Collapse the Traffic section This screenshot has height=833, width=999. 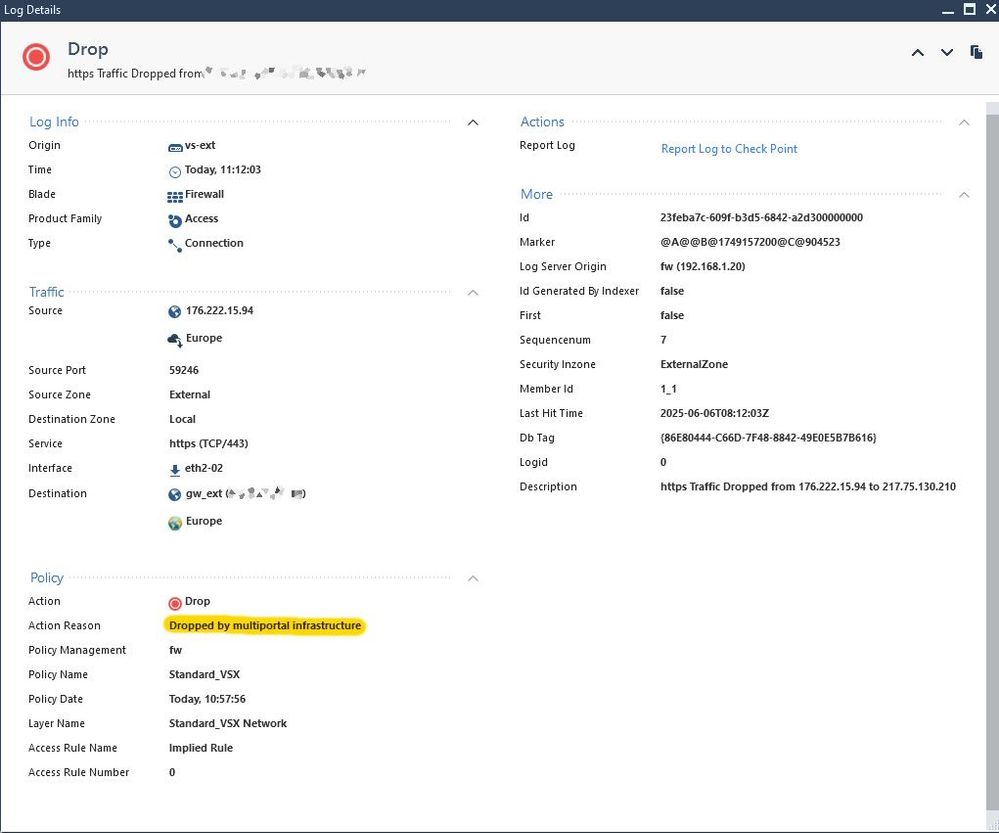click(x=473, y=293)
